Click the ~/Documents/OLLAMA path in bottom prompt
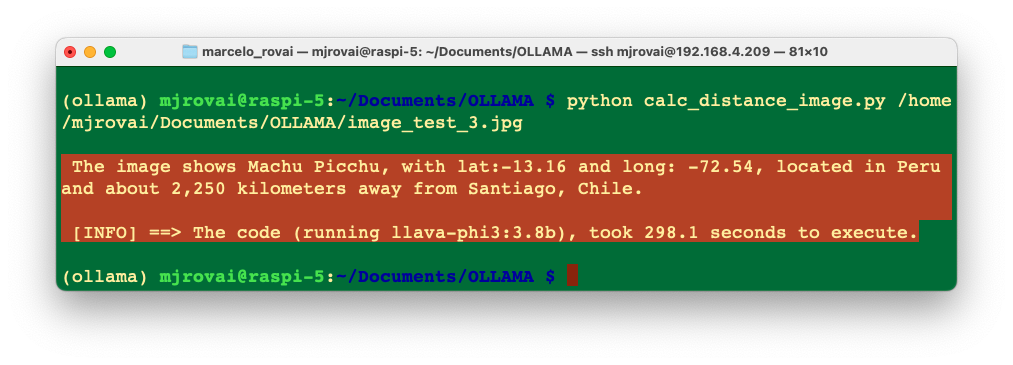The image size is (1013, 365). [x=435, y=276]
